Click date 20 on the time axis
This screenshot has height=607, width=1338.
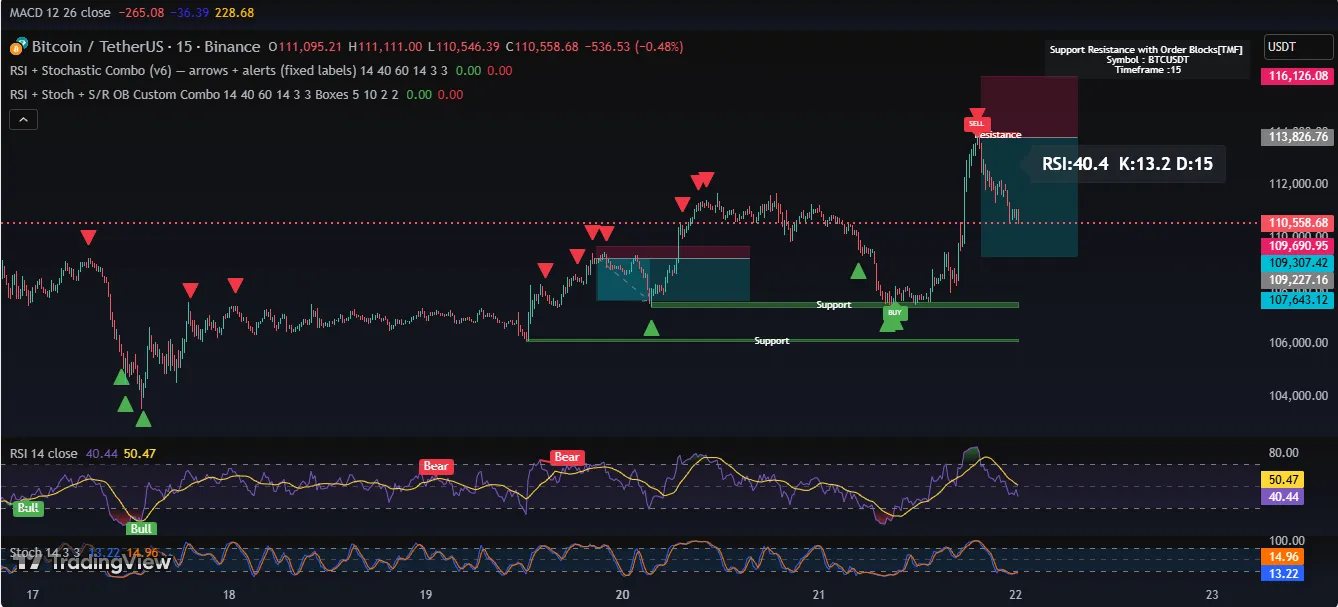pyautogui.click(x=622, y=595)
